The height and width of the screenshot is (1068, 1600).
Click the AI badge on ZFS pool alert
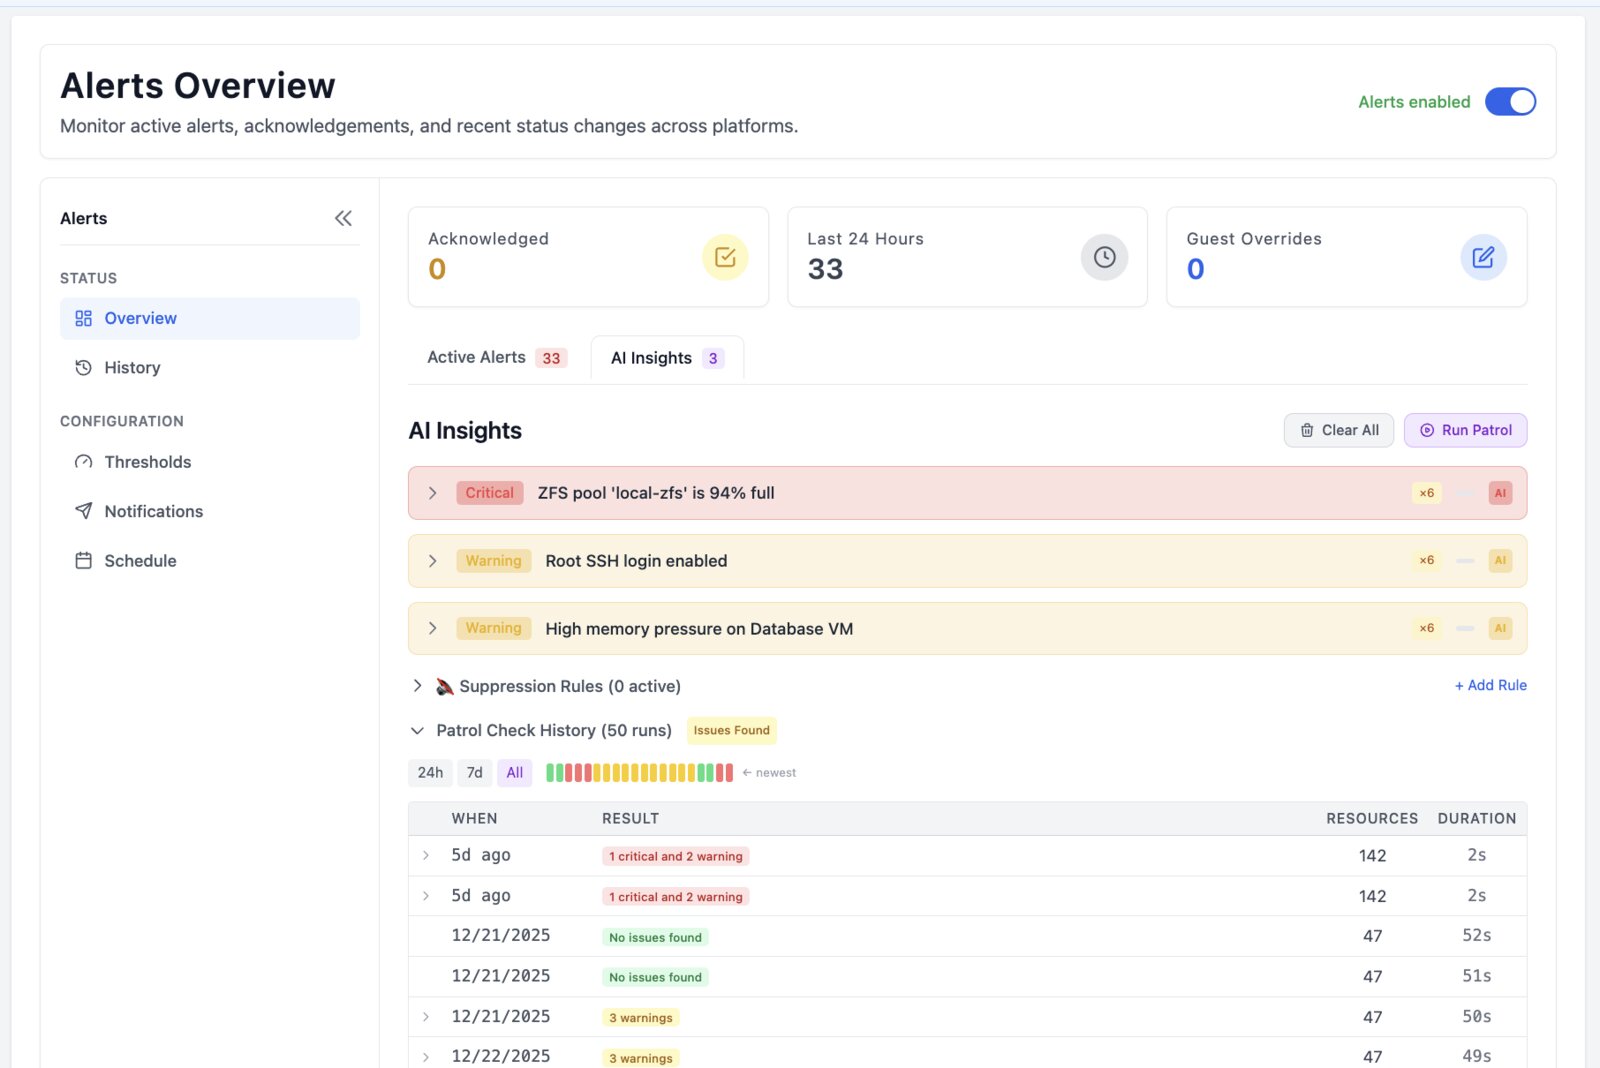(x=1500, y=493)
